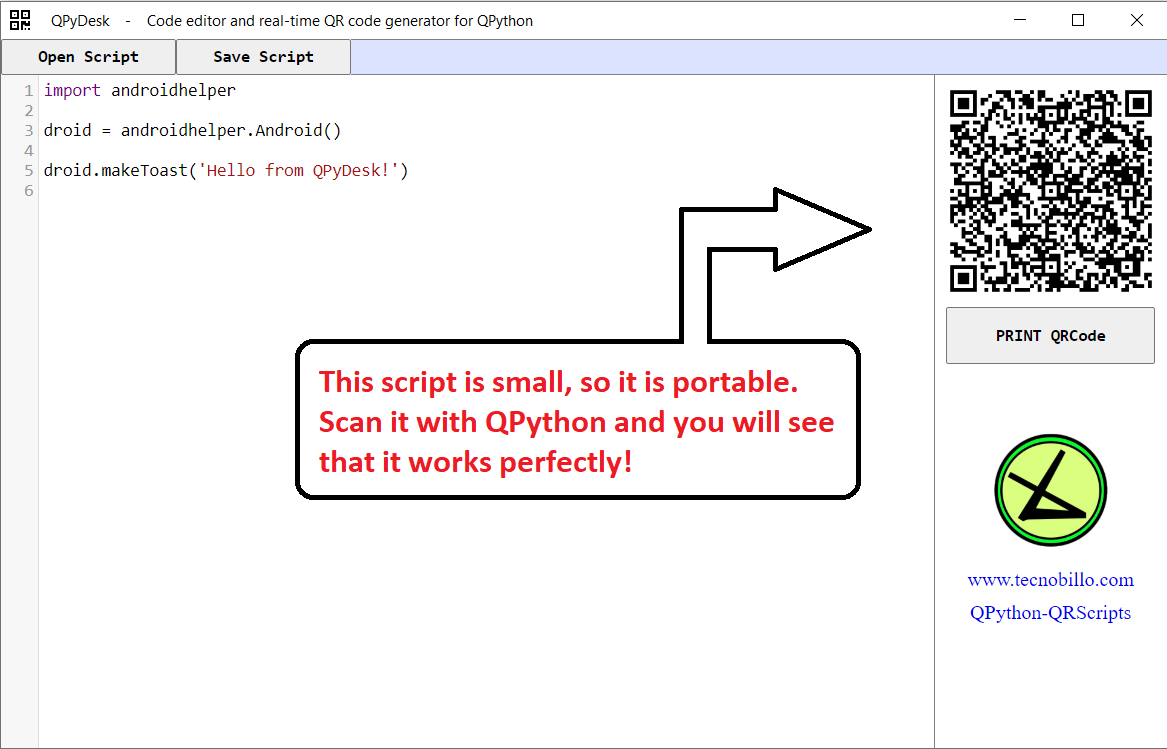Click the 'import' keyword on line 1
The image size is (1167, 749).
pyautogui.click(x=72, y=90)
